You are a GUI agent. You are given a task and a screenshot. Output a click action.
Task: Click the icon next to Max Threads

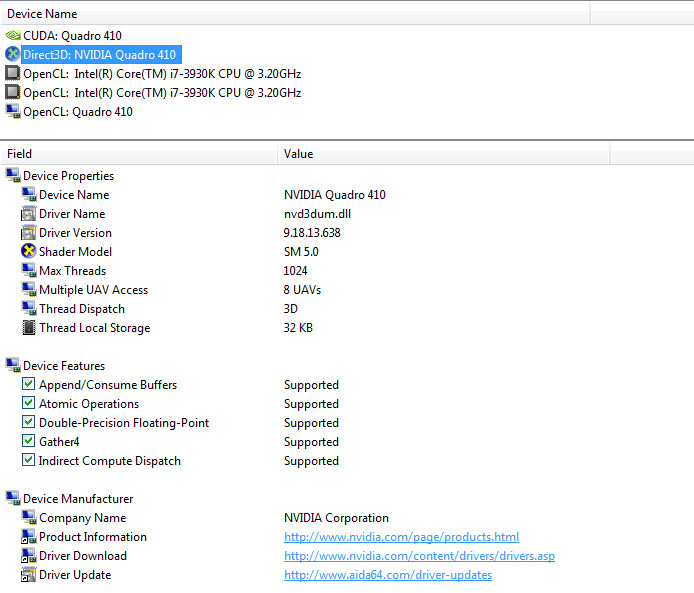29,270
